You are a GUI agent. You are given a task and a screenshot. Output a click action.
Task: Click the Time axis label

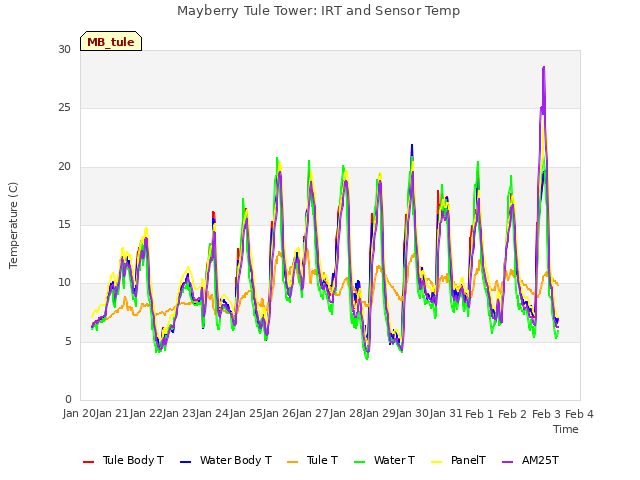[566, 429]
